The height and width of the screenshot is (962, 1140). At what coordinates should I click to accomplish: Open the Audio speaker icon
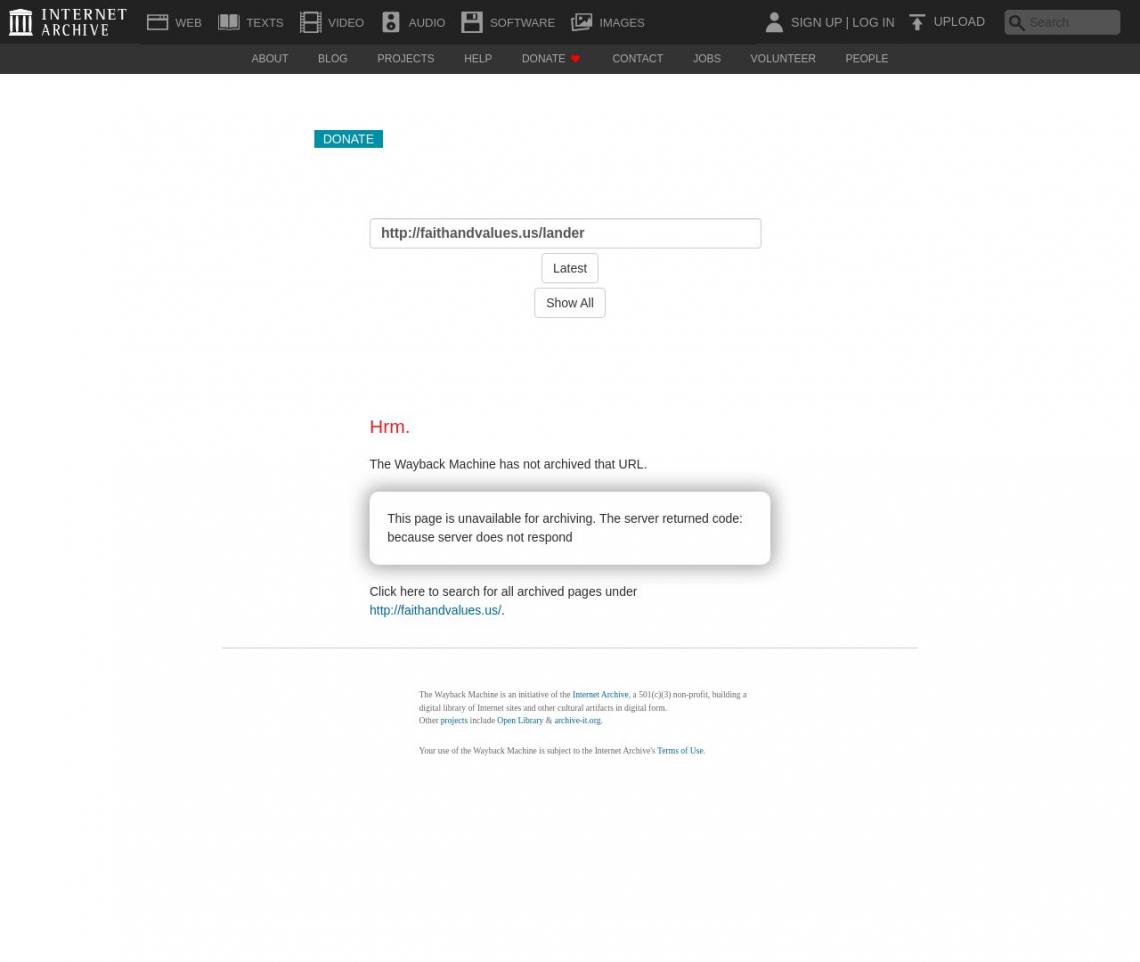391,22
